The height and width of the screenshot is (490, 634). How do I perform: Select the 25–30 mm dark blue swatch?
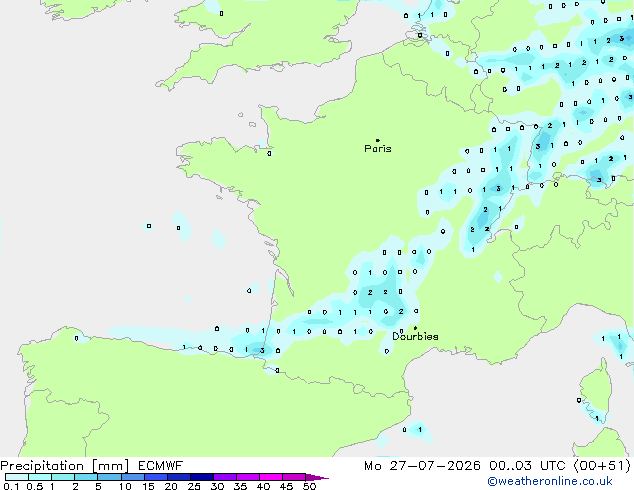[201, 477]
